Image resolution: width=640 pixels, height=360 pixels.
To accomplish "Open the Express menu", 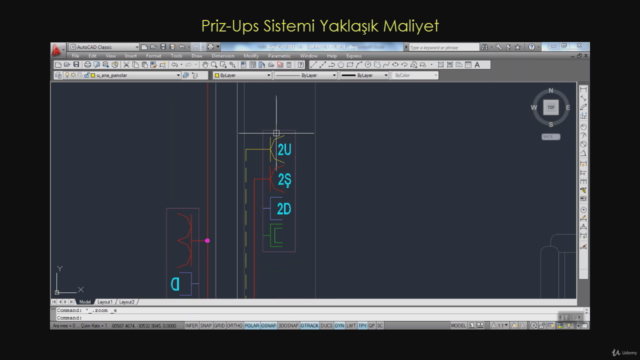I will point(354,56).
